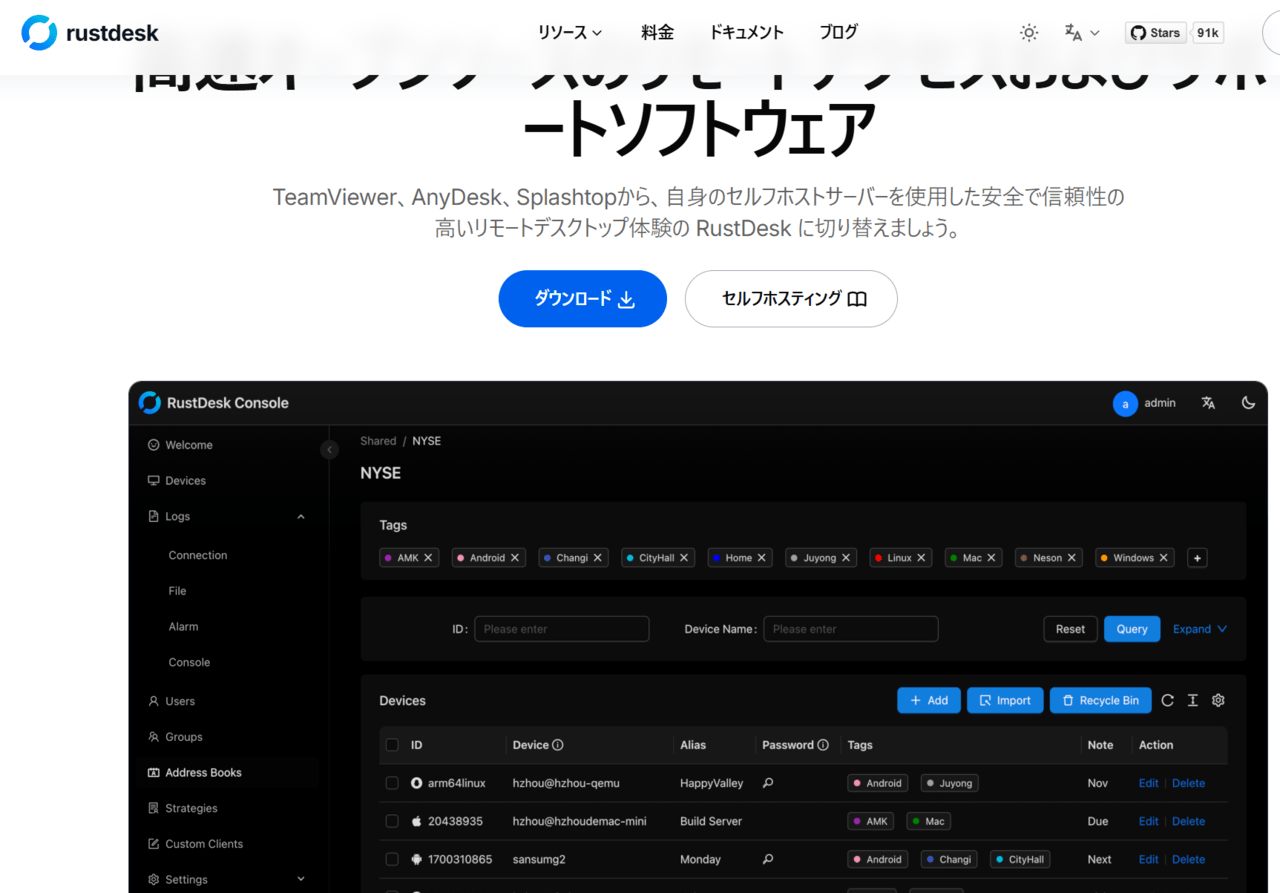1280x893 pixels.
Task: Open ブログ menu item
Action: tap(838, 32)
